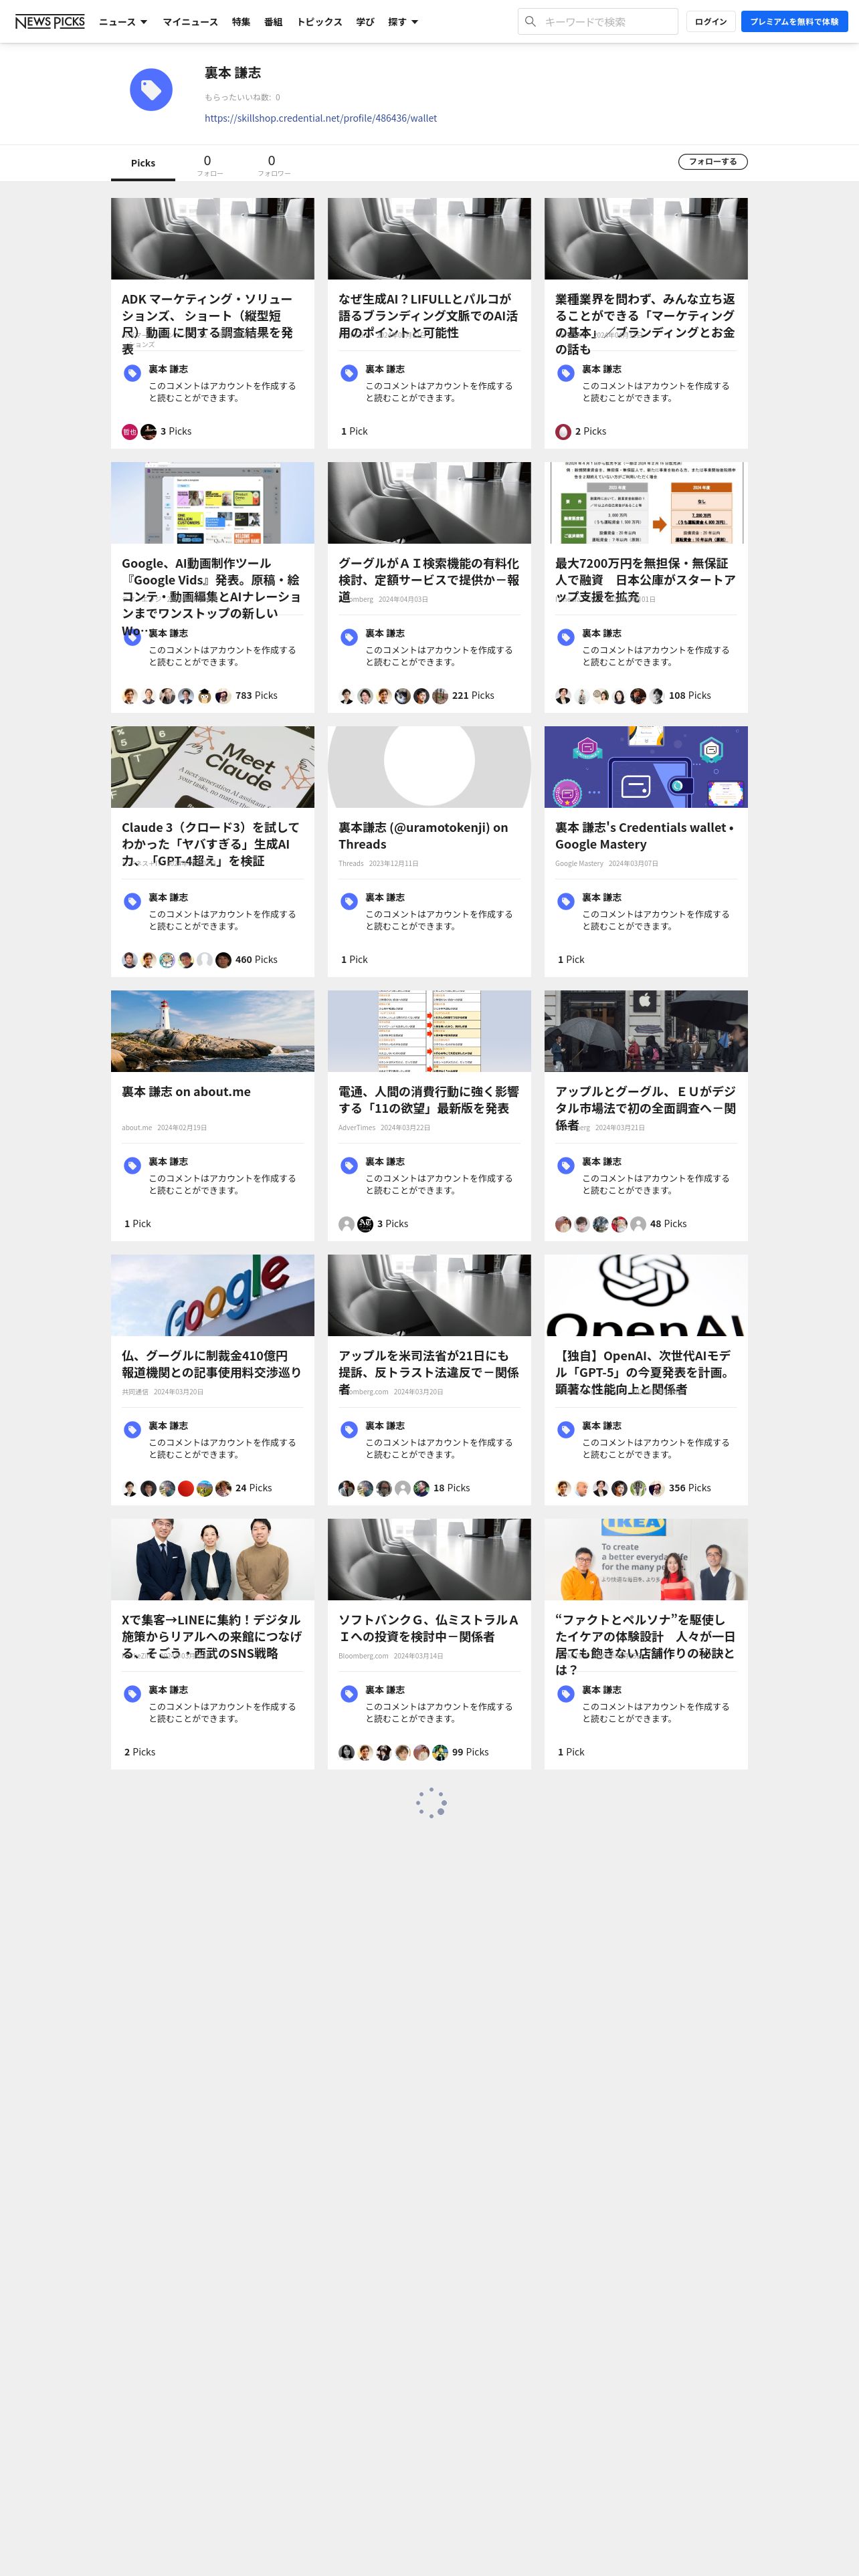
Task: Click picker avatar on 業種業界を問わず card
Action: coord(563,432)
